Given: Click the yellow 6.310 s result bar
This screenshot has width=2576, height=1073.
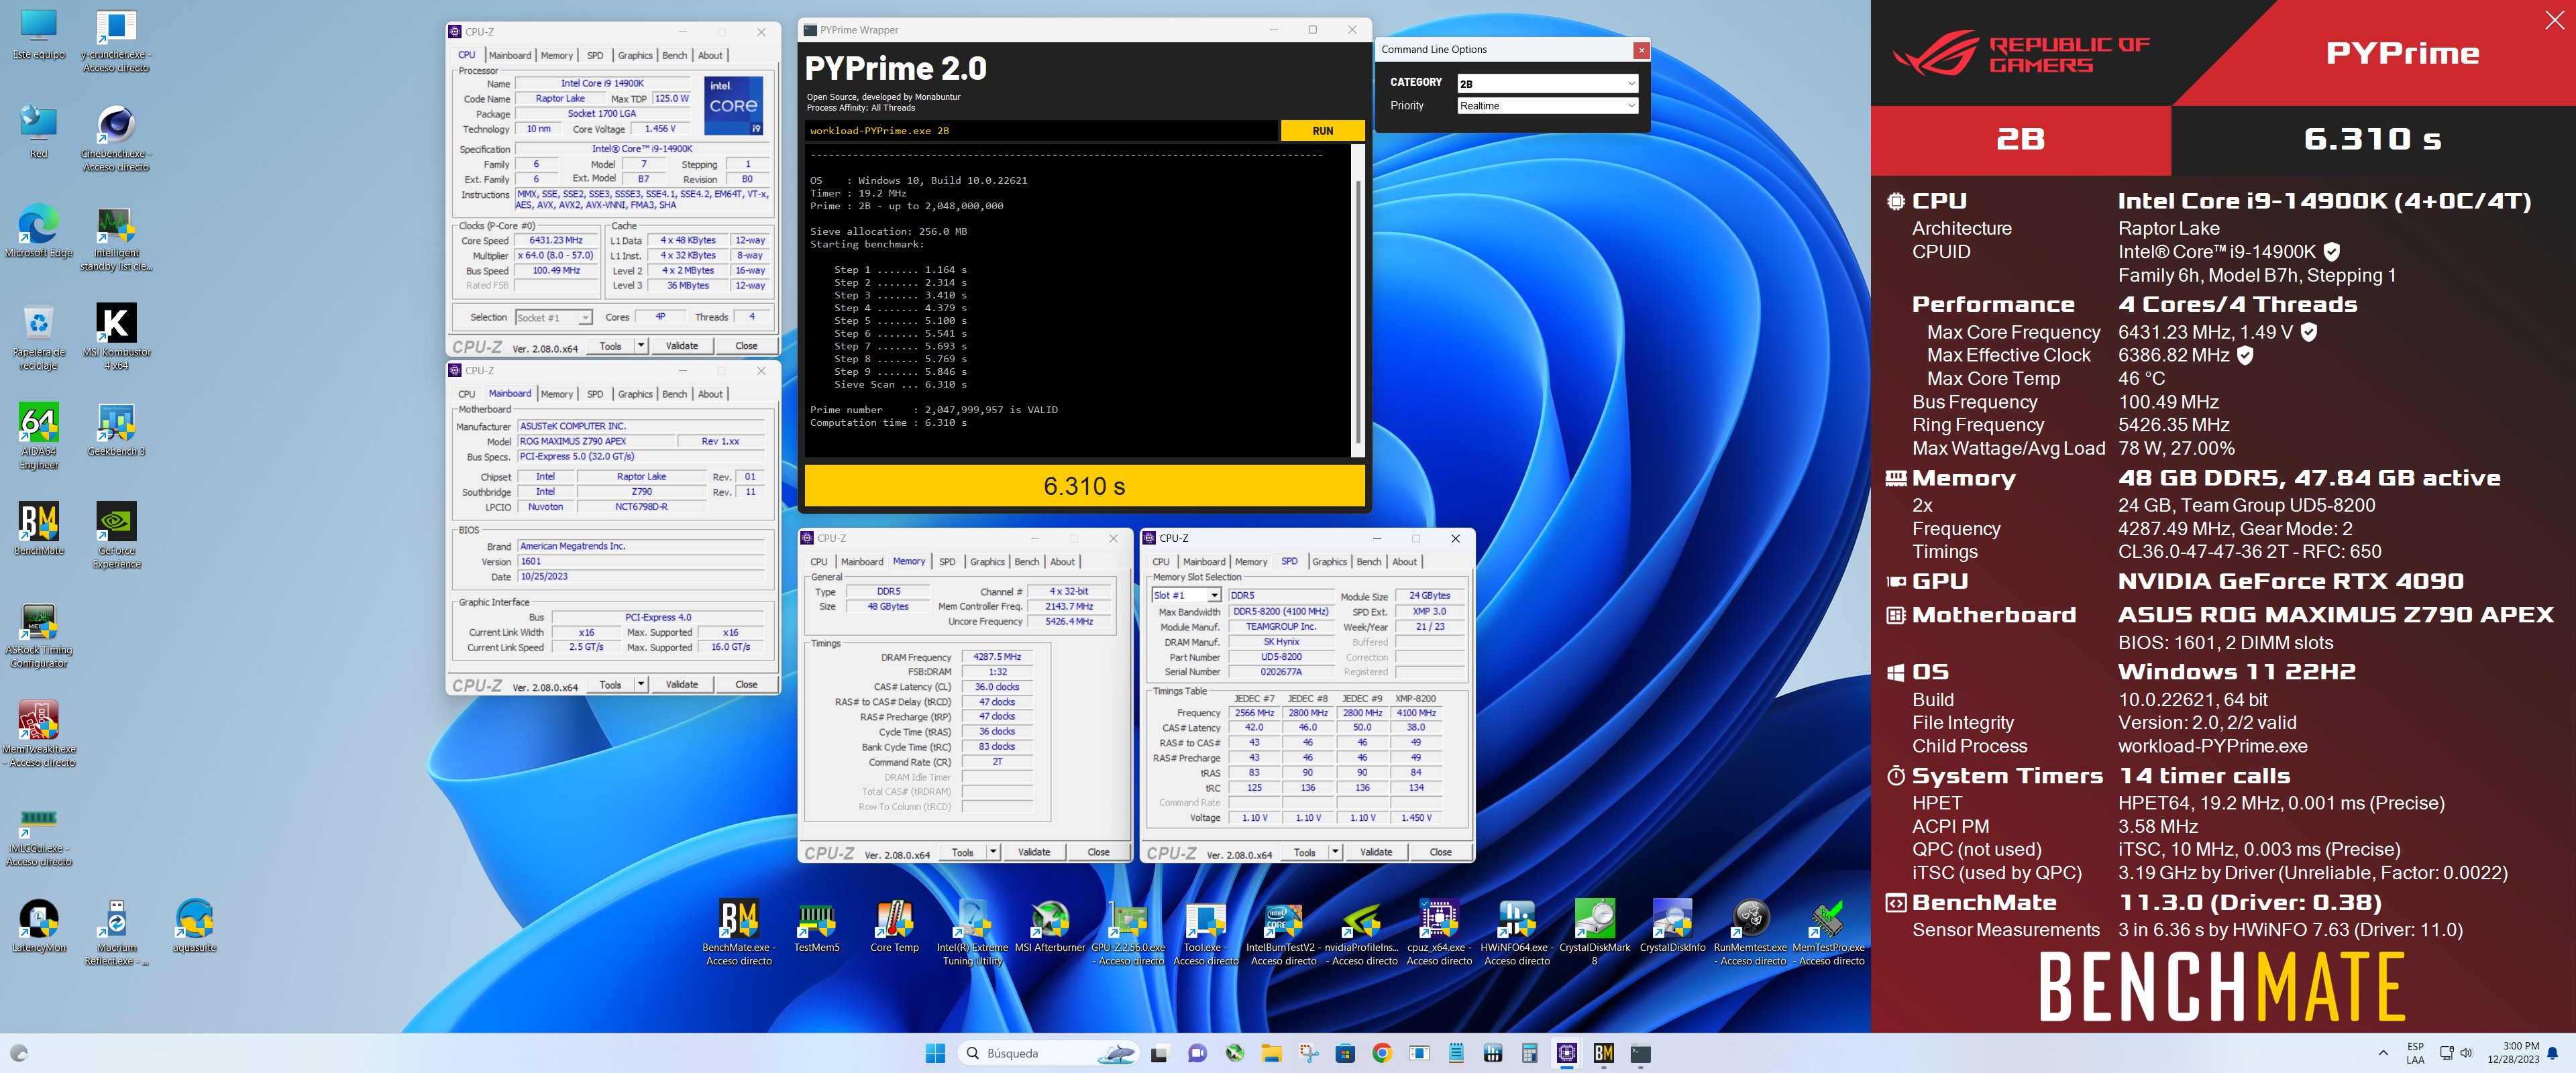Looking at the screenshot, I should (x=1084, y=486).
